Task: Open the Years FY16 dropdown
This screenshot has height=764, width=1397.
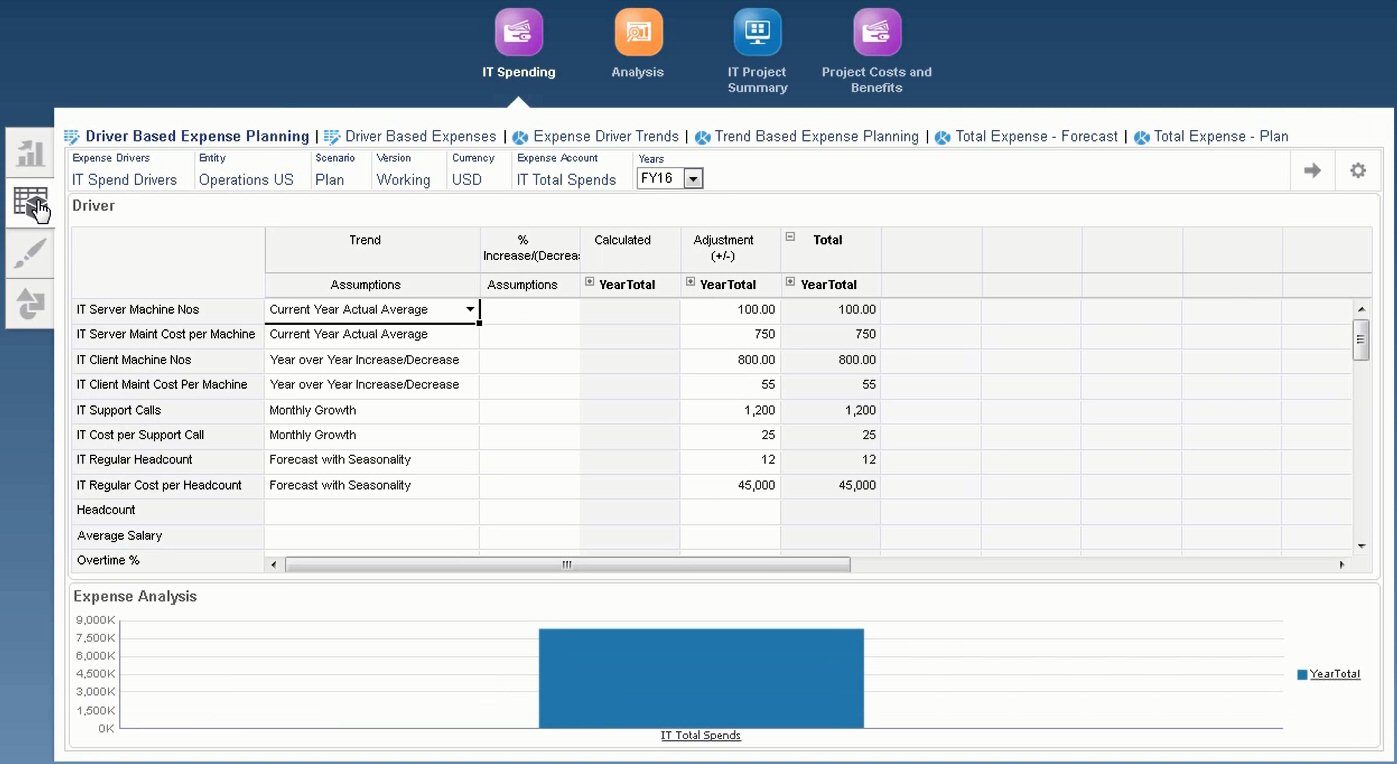Action: [693, 179]
